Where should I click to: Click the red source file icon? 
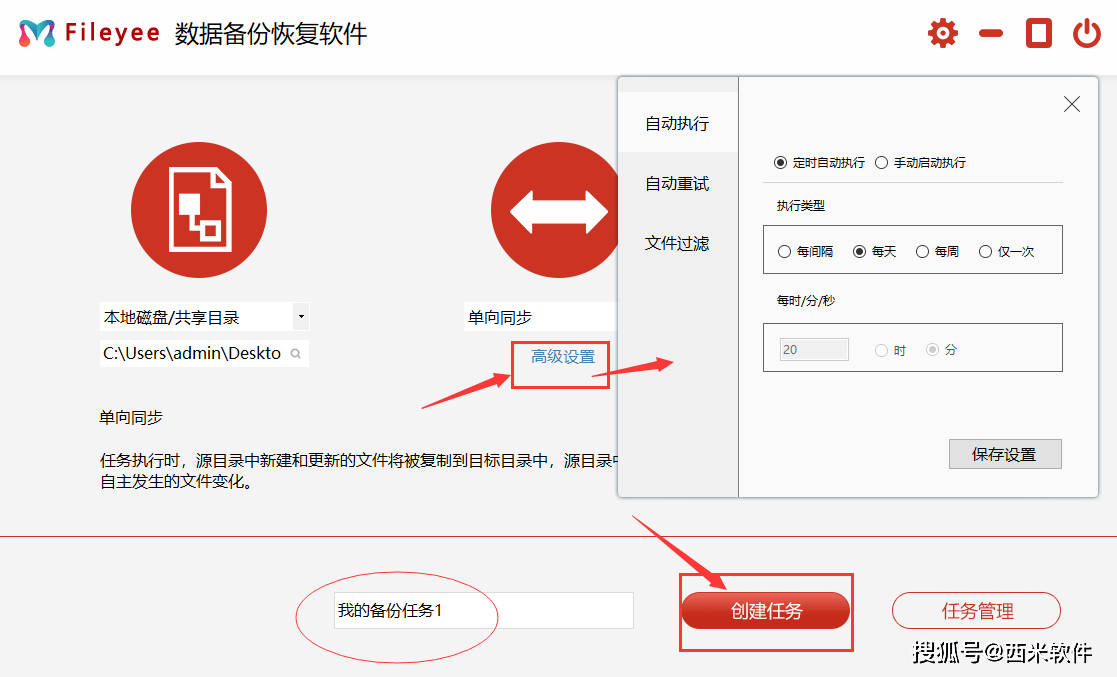coord(199,210)
